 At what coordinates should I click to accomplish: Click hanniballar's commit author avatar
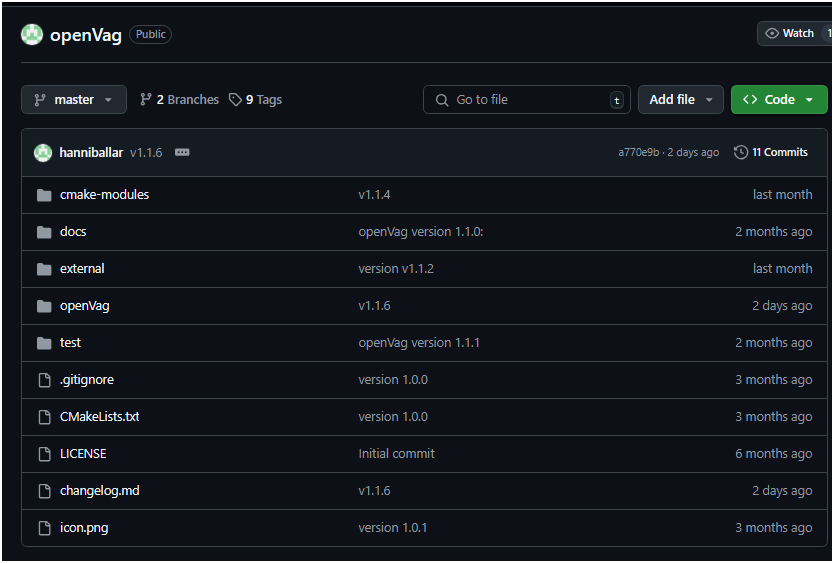click(x=43, y=153)
